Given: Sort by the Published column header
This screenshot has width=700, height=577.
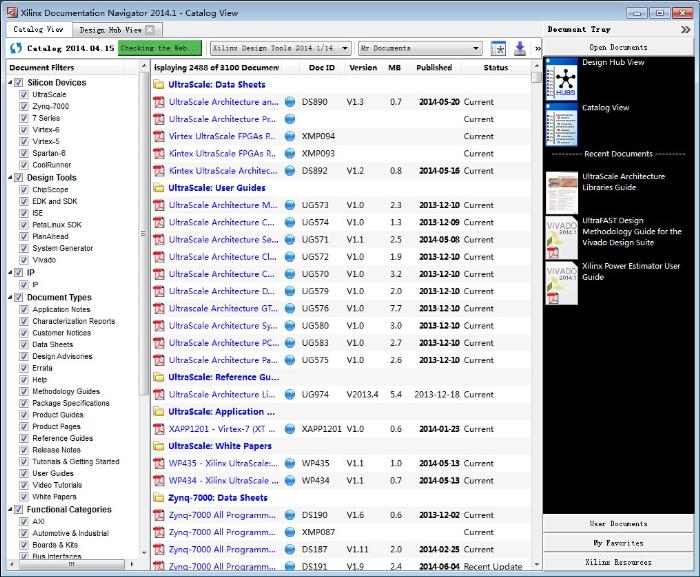Looking at the screenshot, I should (x=434, y=67).
